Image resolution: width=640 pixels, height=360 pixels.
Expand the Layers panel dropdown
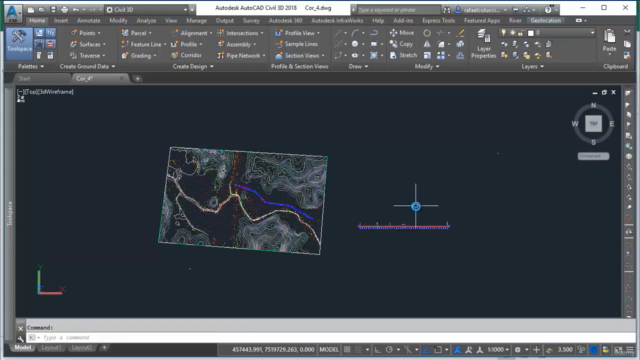tap(533, 66)
